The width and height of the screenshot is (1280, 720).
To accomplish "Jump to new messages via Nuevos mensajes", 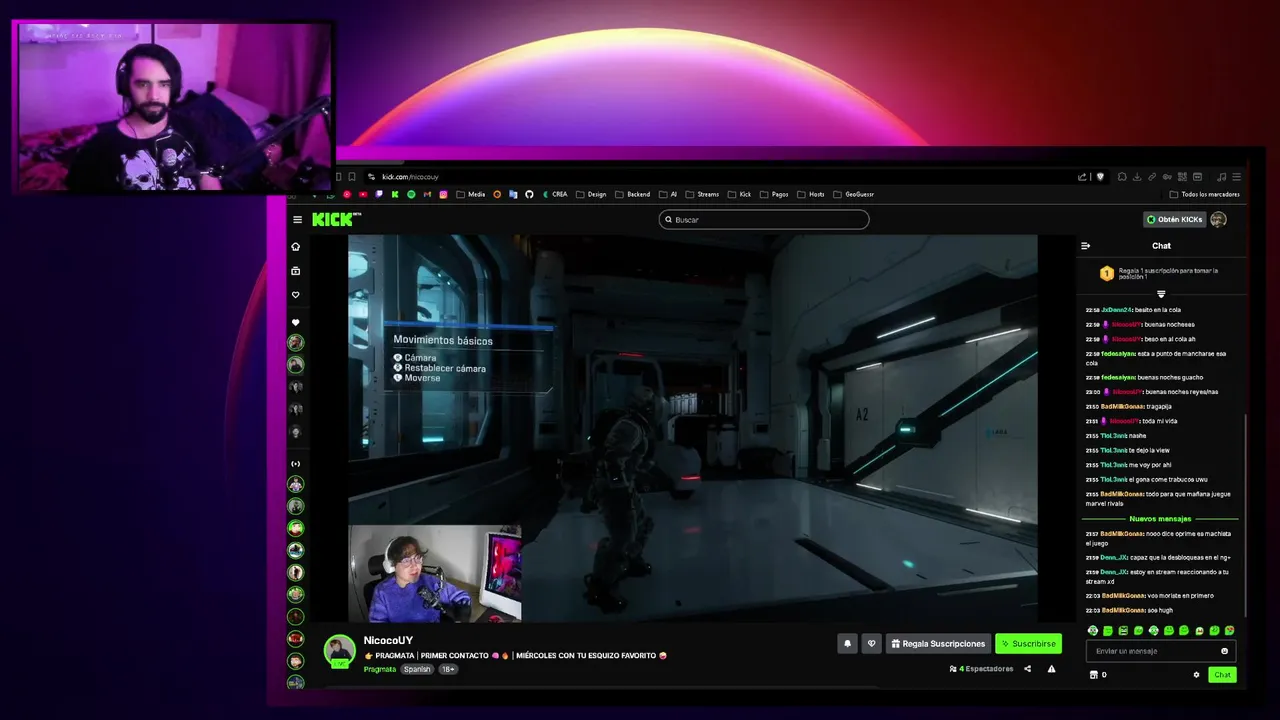I will [1160, 519].
